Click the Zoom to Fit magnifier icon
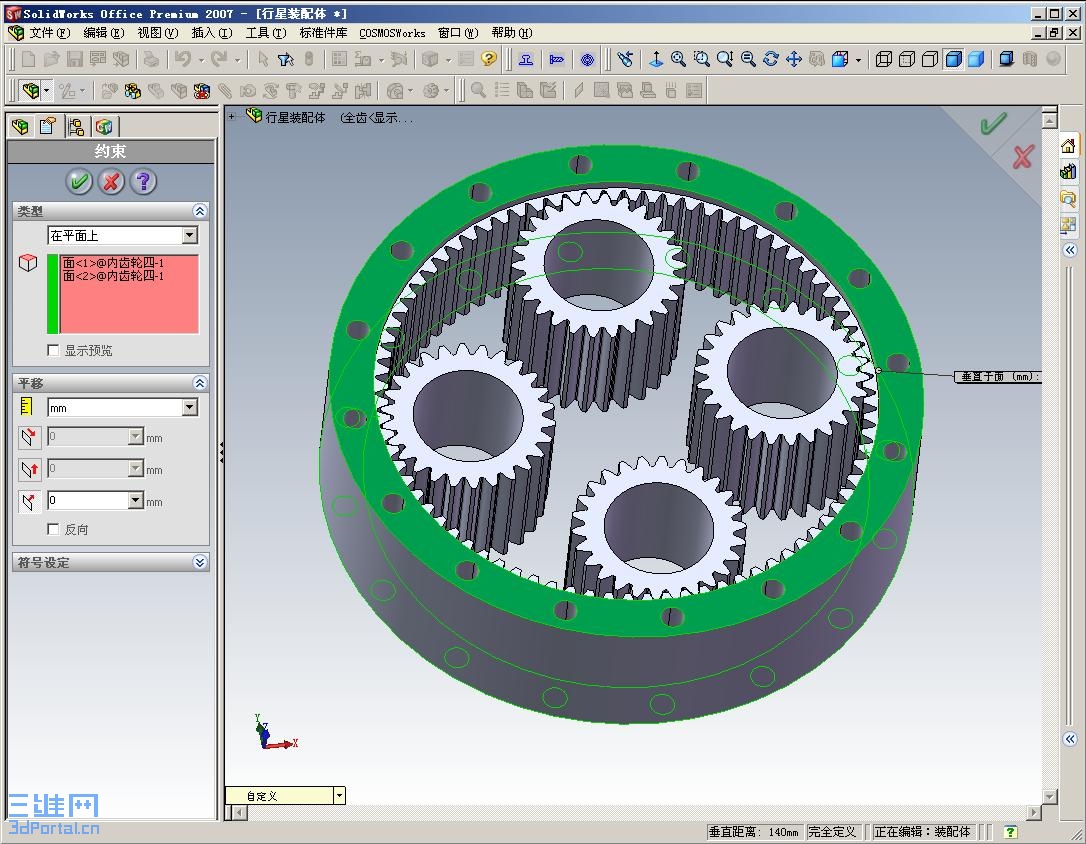Screen dimensions: 1086x844 [x=678, y=60]
